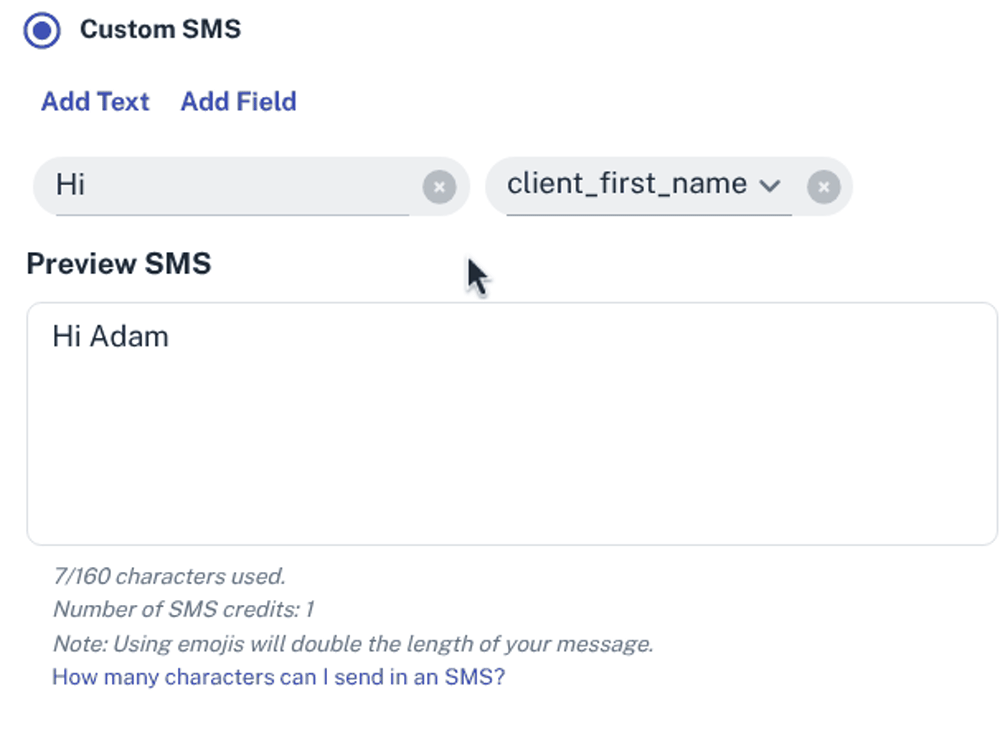Click the empty area of the preview box
1000x729 pixels.
coord(600,460)
